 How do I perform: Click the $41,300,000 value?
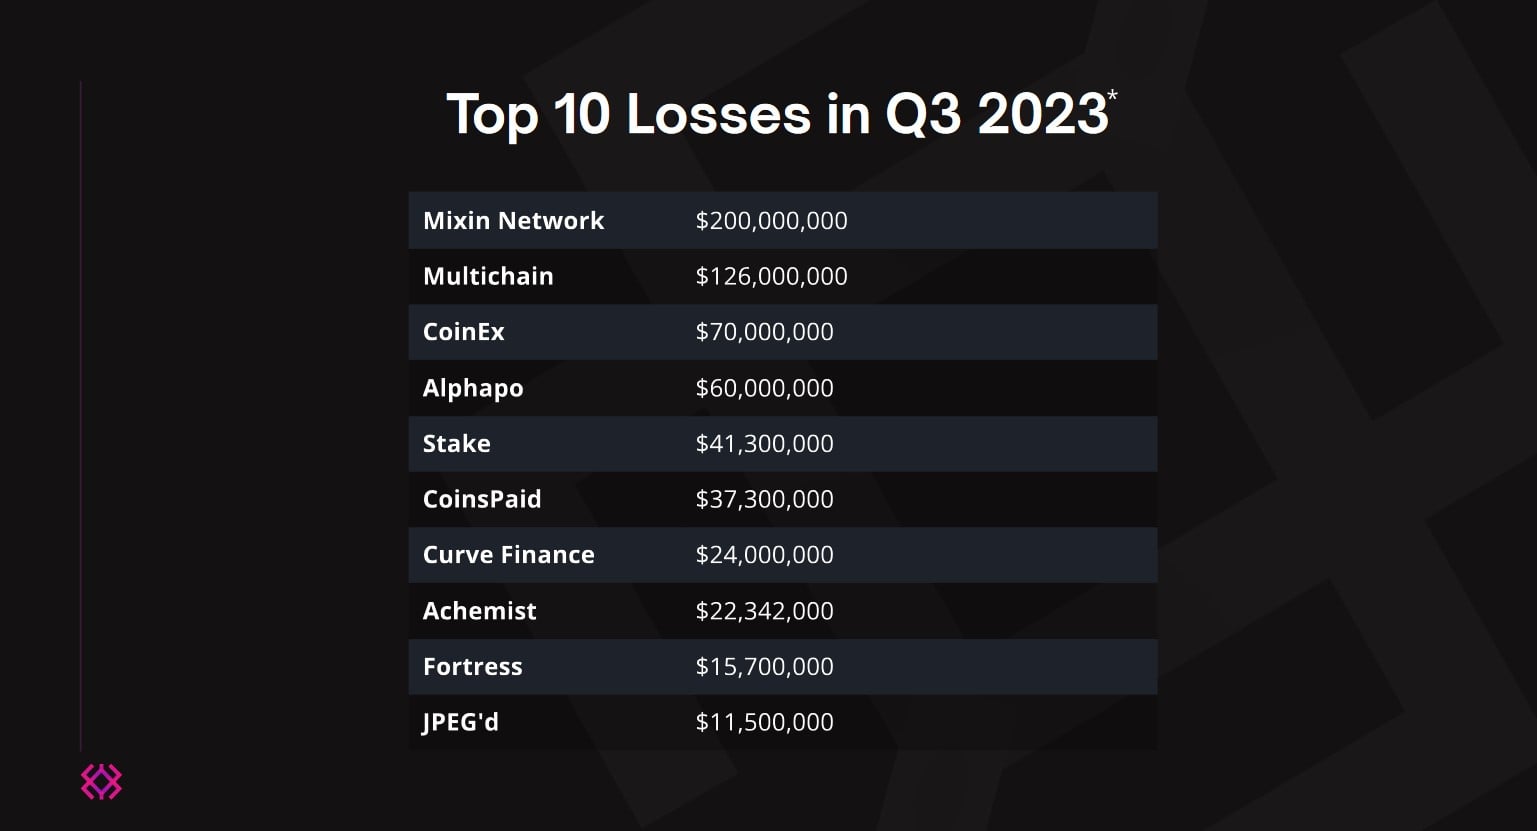pos(764,444)
